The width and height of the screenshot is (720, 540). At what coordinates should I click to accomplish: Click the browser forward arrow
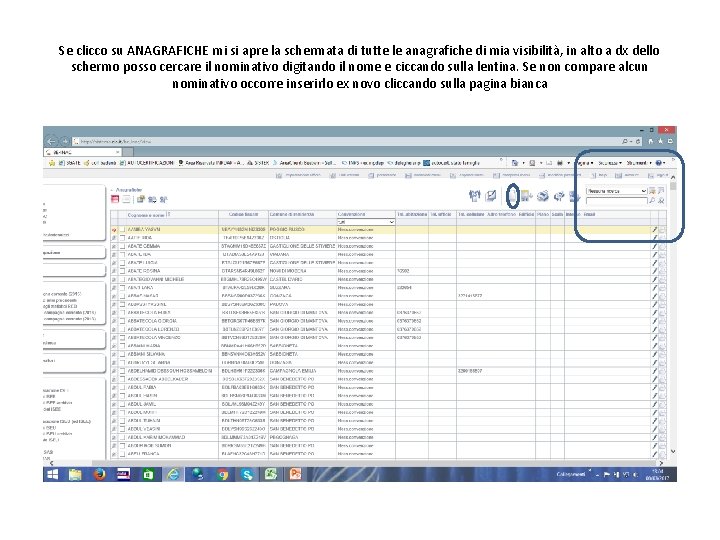coord(65,141)
